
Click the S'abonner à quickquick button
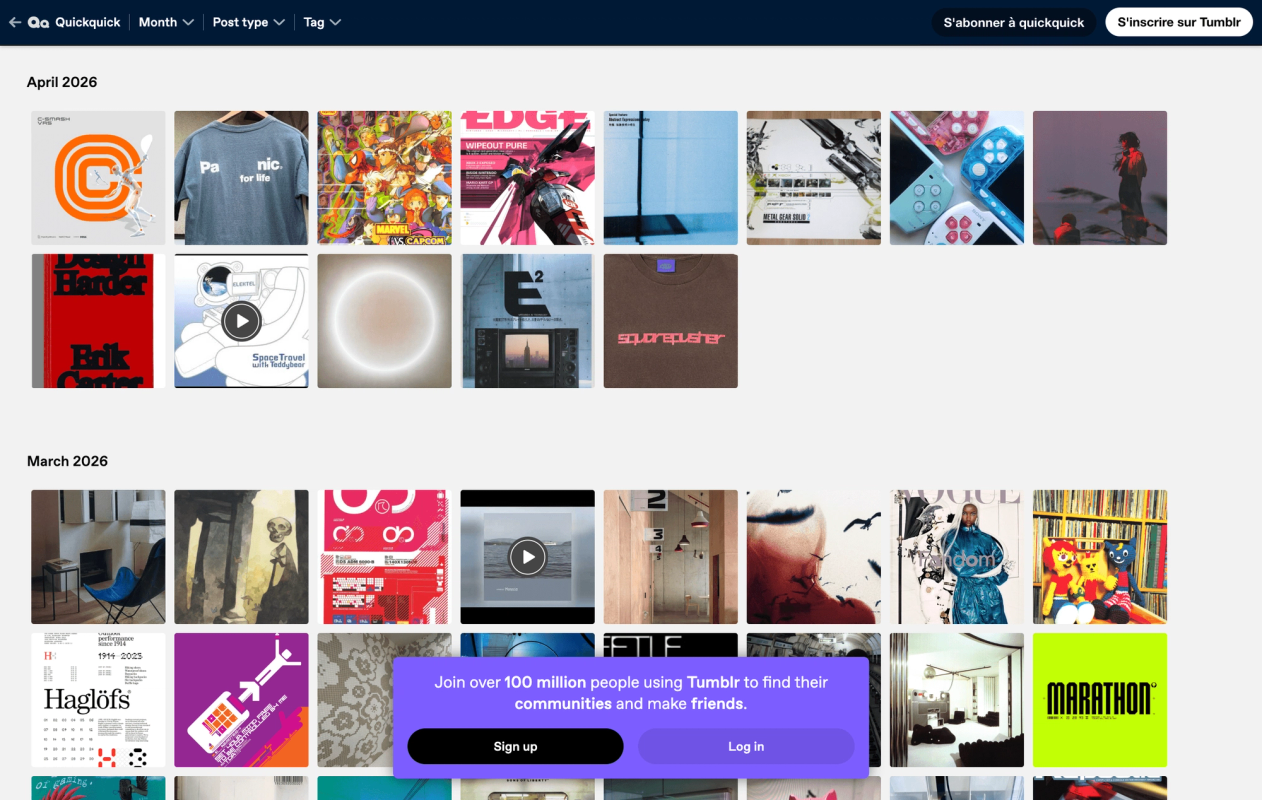(x=1014, y=22)
